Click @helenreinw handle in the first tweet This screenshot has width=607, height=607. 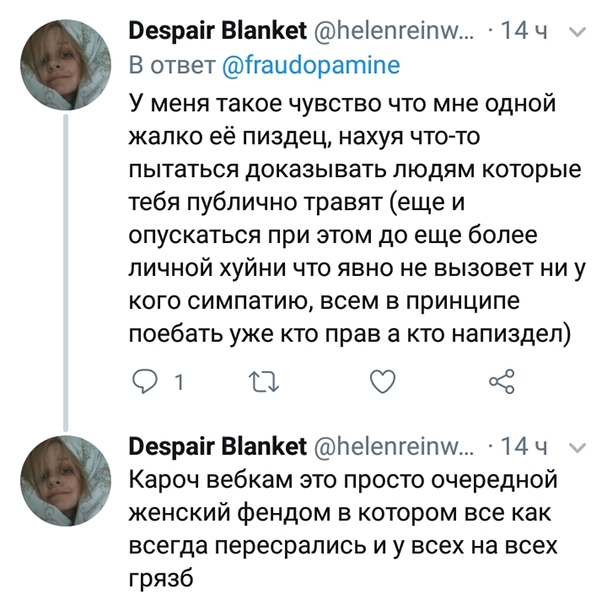(x=400, y=33)
